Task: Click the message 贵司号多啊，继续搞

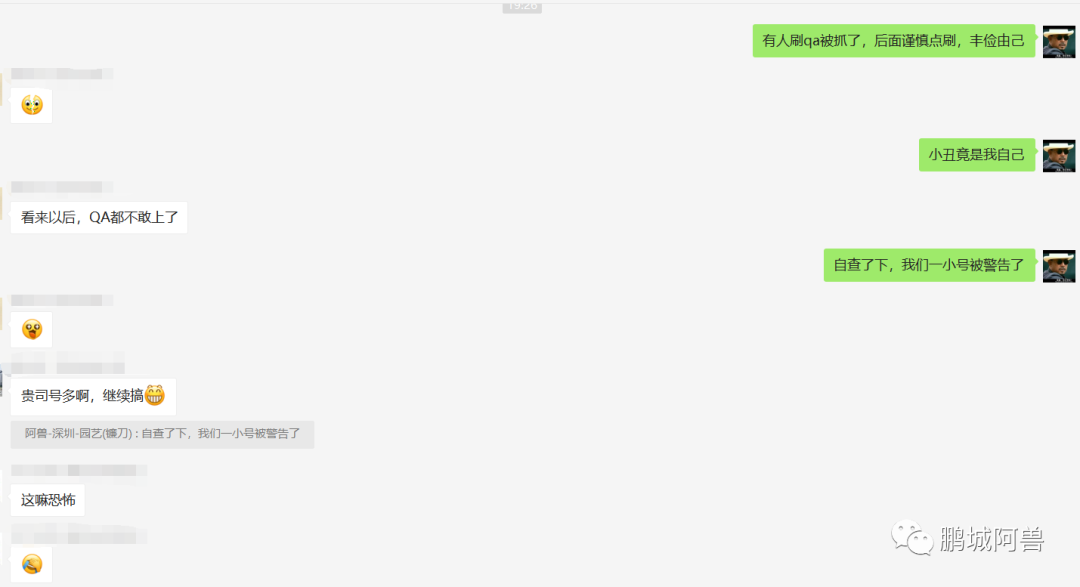Action: pyautogui.click(x=94, y=396)
